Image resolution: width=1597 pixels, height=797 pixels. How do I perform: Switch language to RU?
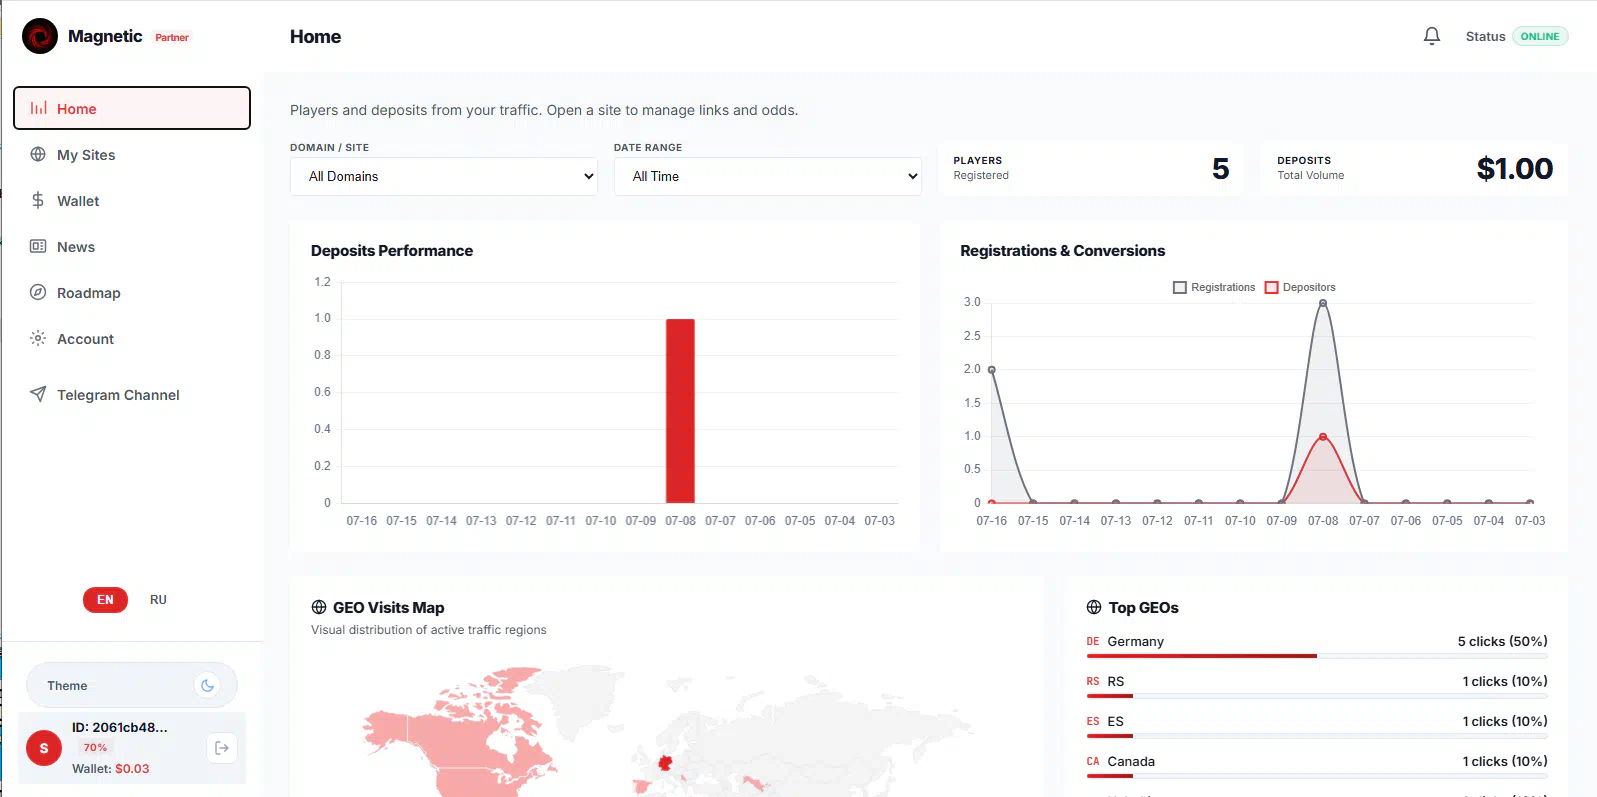[x=158, y=600]
